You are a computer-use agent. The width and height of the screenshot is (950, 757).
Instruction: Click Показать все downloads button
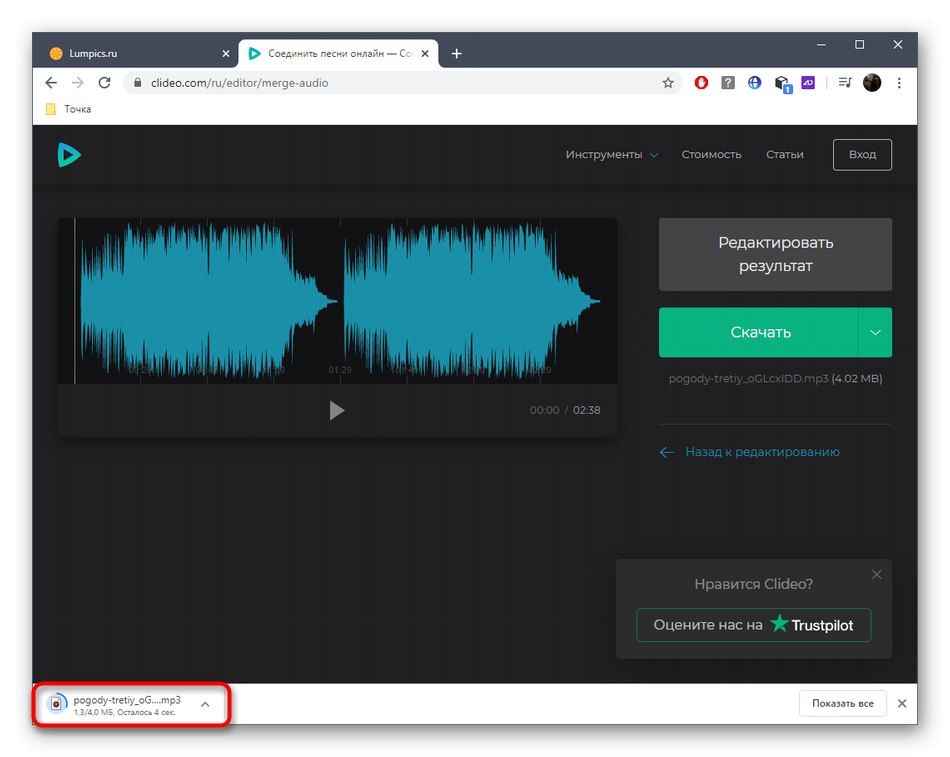843,703
